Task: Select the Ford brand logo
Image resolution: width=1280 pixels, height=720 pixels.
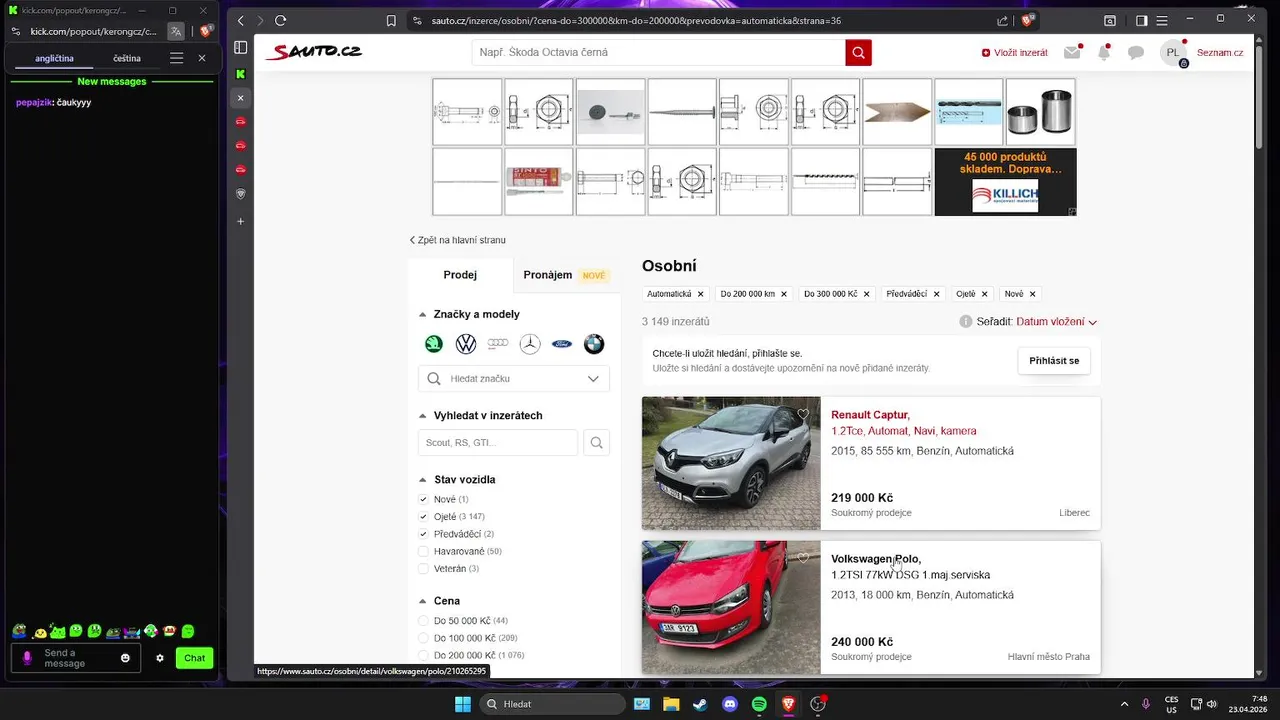Action: click(x=562, y=344)
